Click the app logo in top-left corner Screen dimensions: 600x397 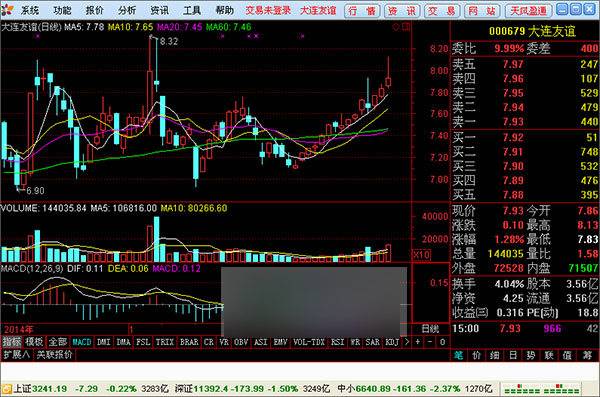7,10
